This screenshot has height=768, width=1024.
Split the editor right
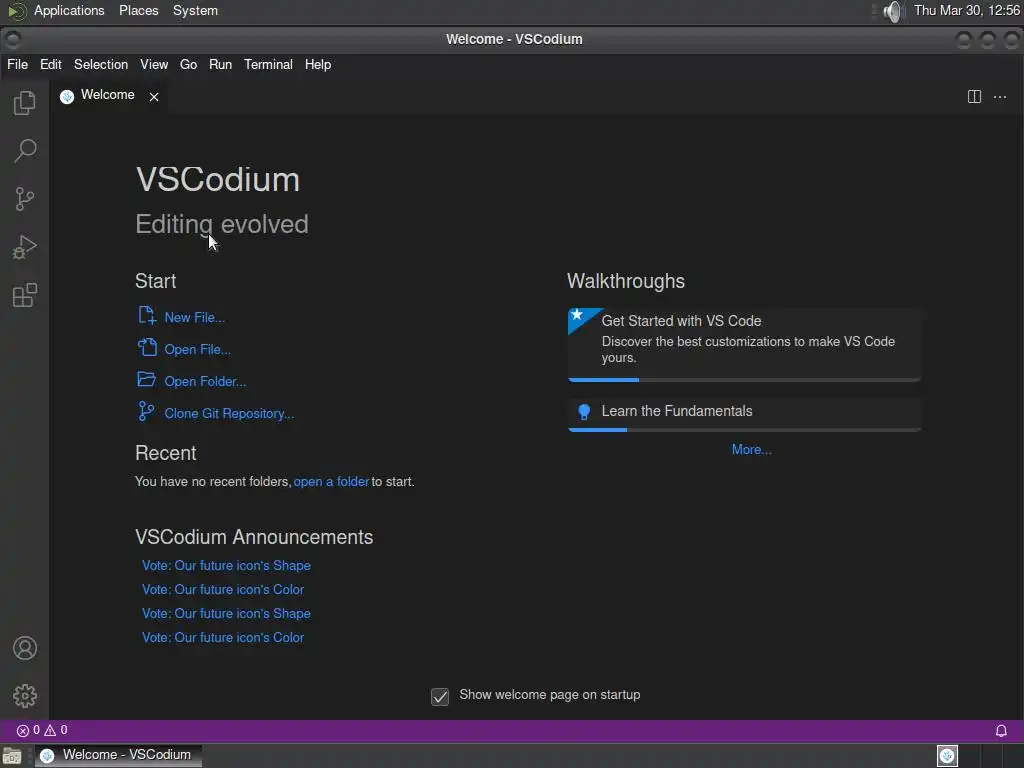[974, 97]
